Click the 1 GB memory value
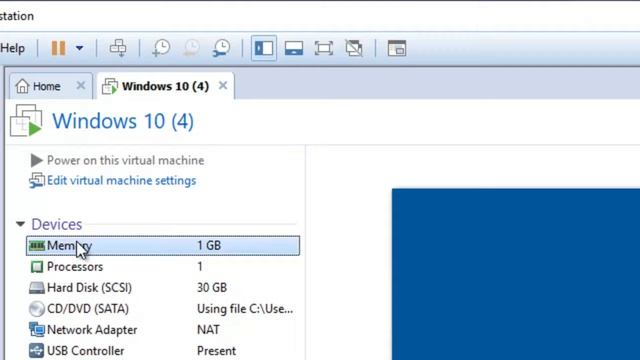Screen dimensions: 640x360 coord(209,246)
